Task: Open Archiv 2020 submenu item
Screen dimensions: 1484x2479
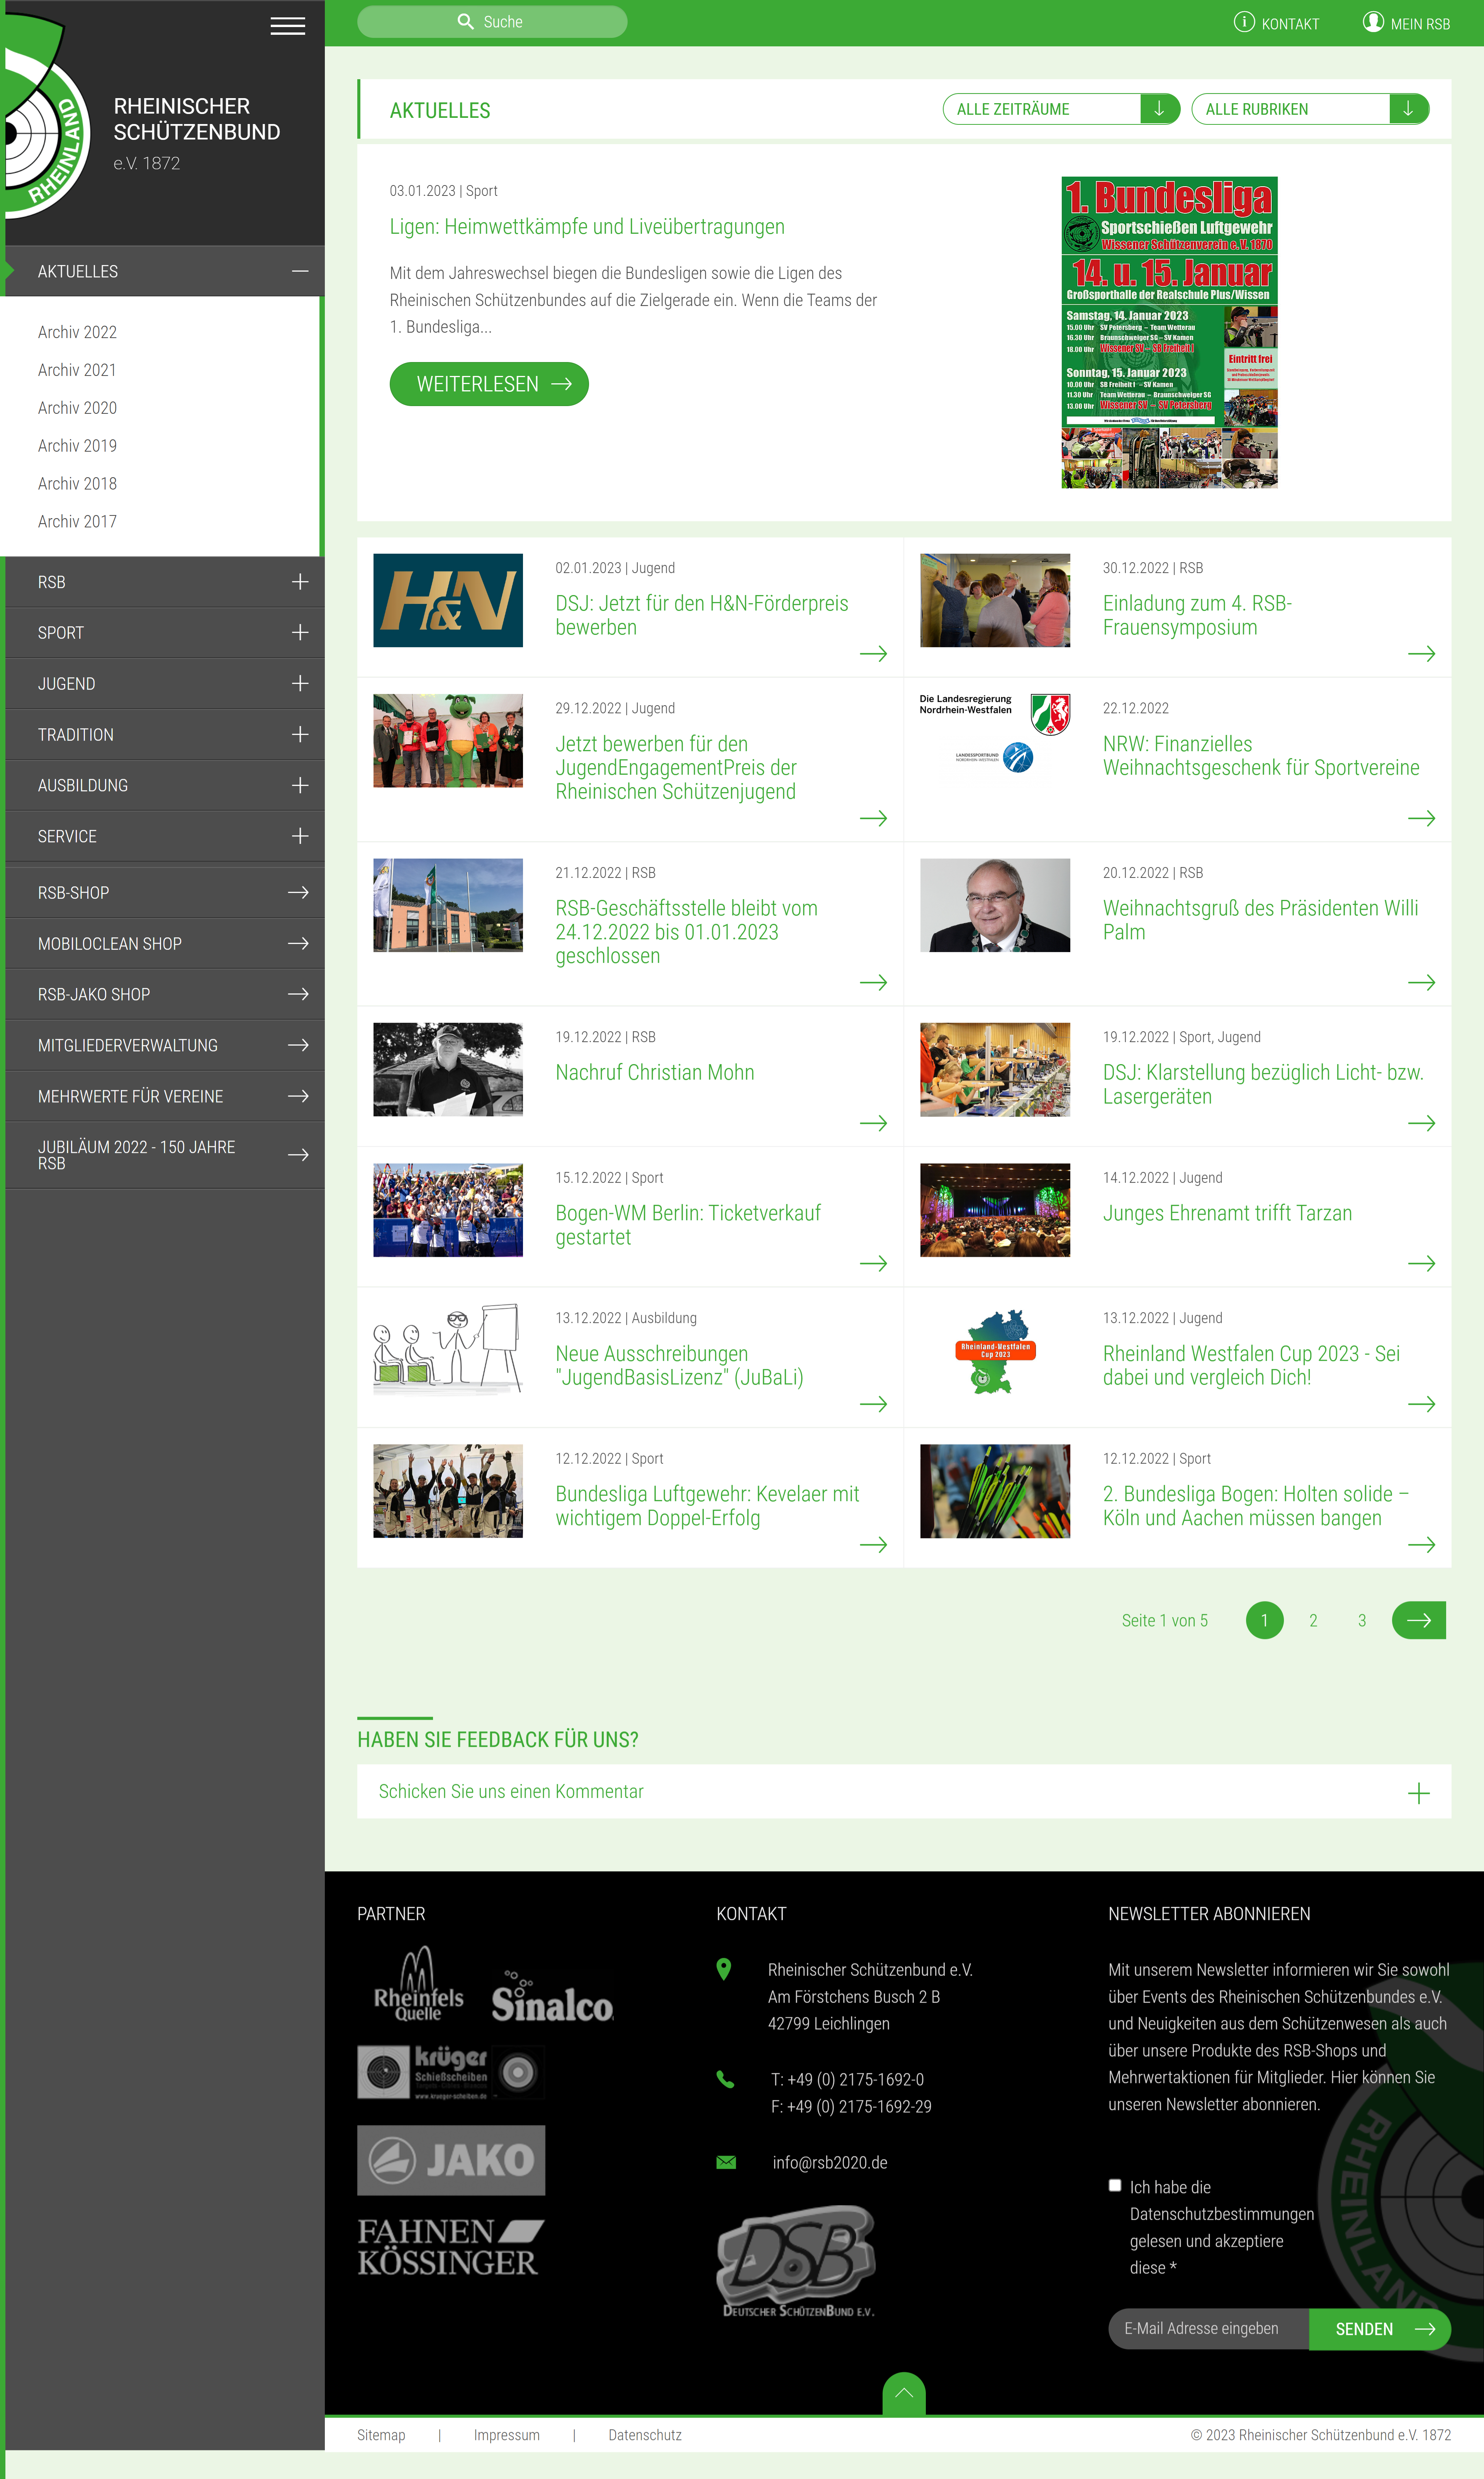Action: click(77, 408)
